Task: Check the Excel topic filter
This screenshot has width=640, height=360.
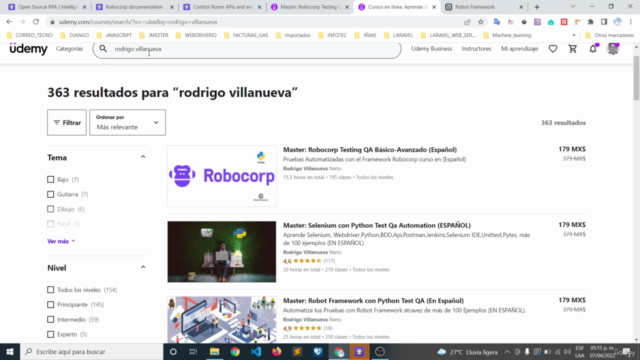Action: tap(51, 224)
